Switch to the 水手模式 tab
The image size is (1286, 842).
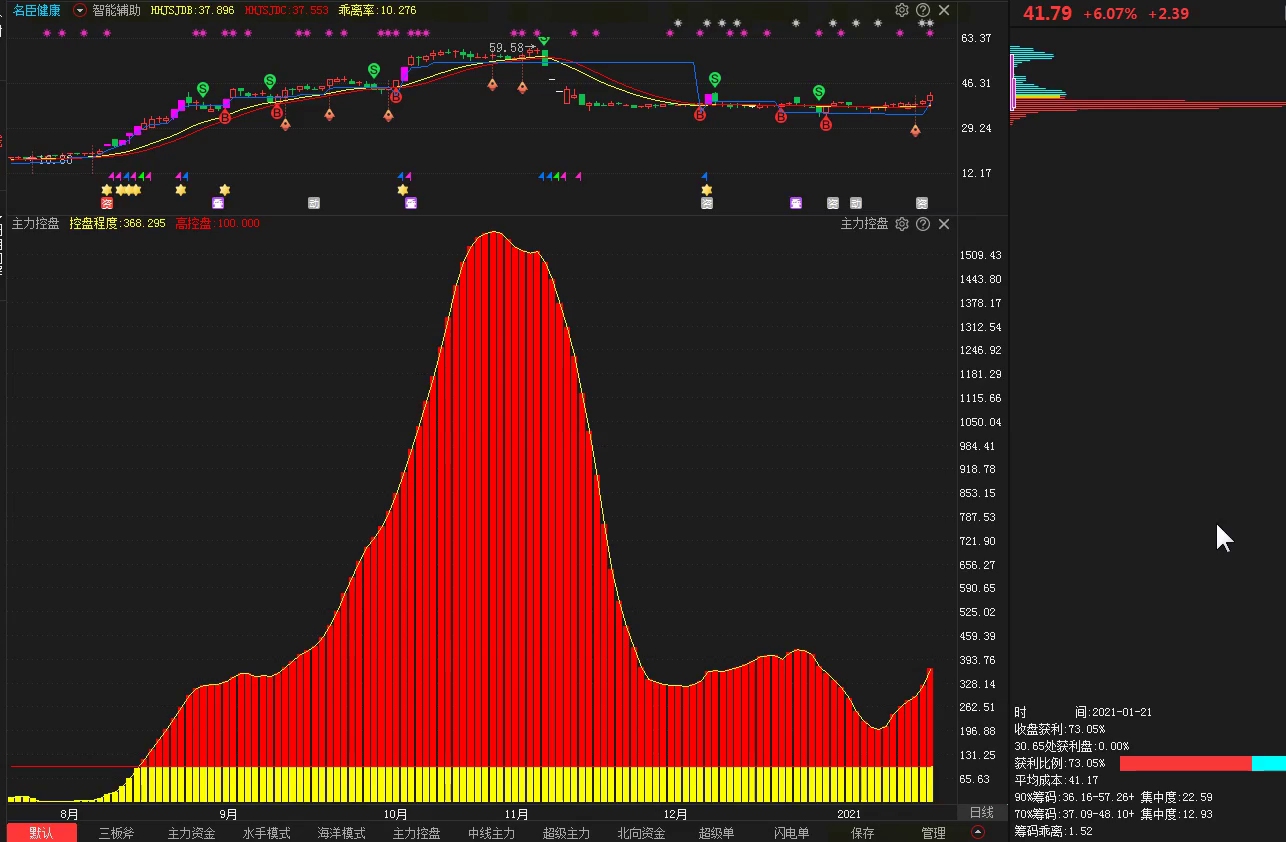coord(266,833)
